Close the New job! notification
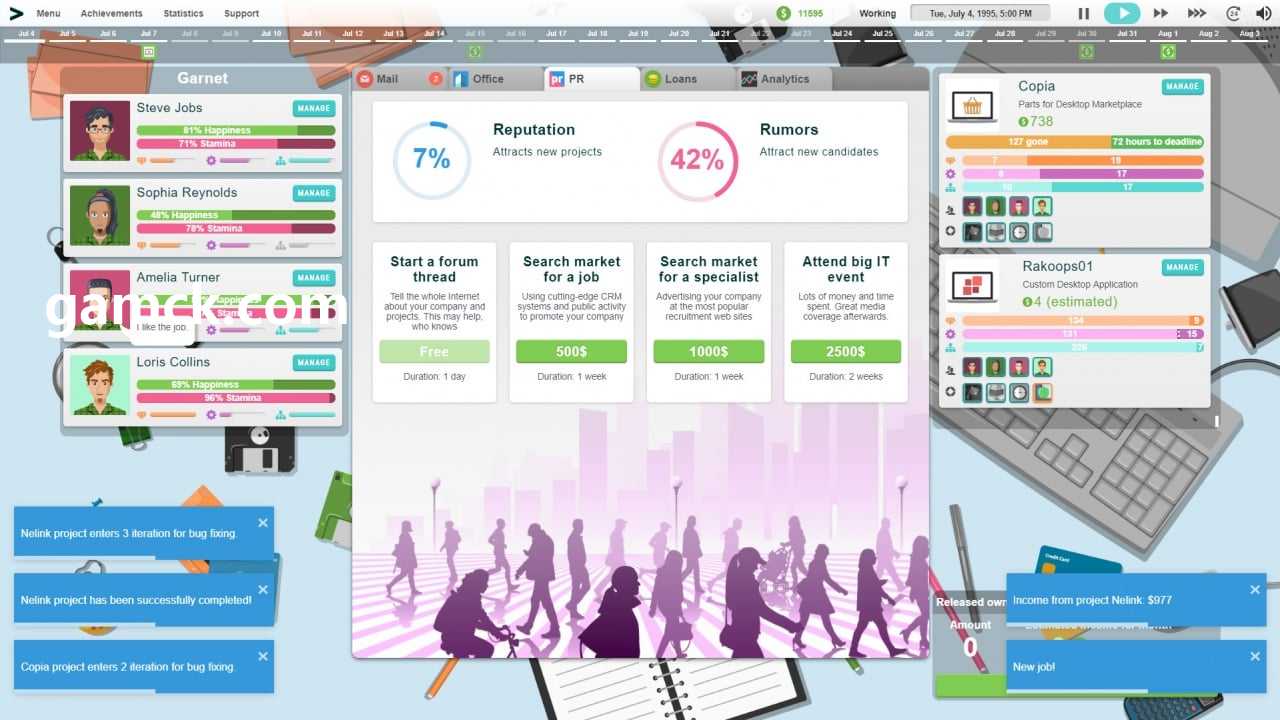The image size is (1280, 720). coord(1255,656)
